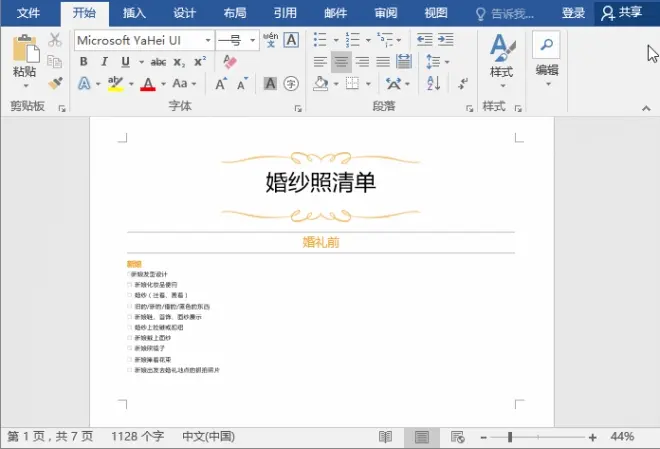Expand the bullets list dropdown arrow
The width and height of the screenshot is (660, 449).
click(x=336, y=40)
